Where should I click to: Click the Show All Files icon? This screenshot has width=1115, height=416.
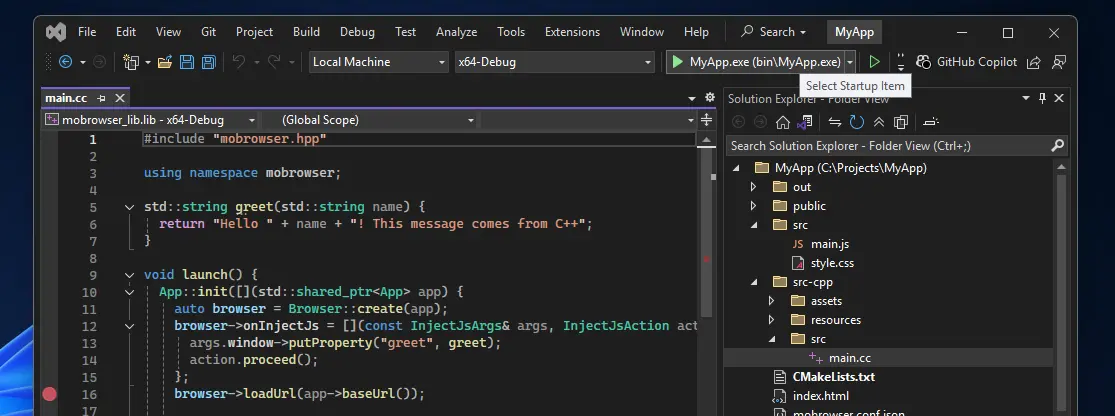pos(901,122)
